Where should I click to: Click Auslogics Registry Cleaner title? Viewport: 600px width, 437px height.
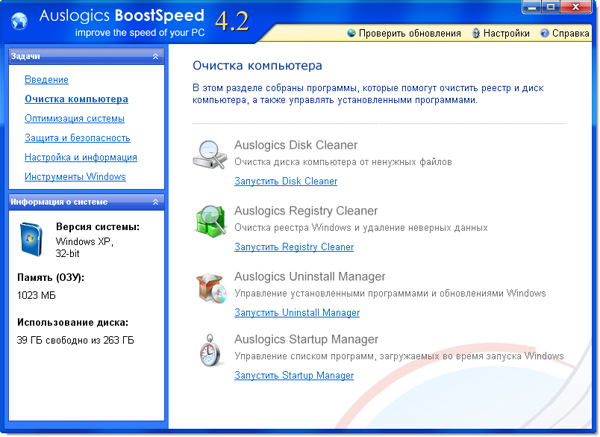[x=306, y=211]
